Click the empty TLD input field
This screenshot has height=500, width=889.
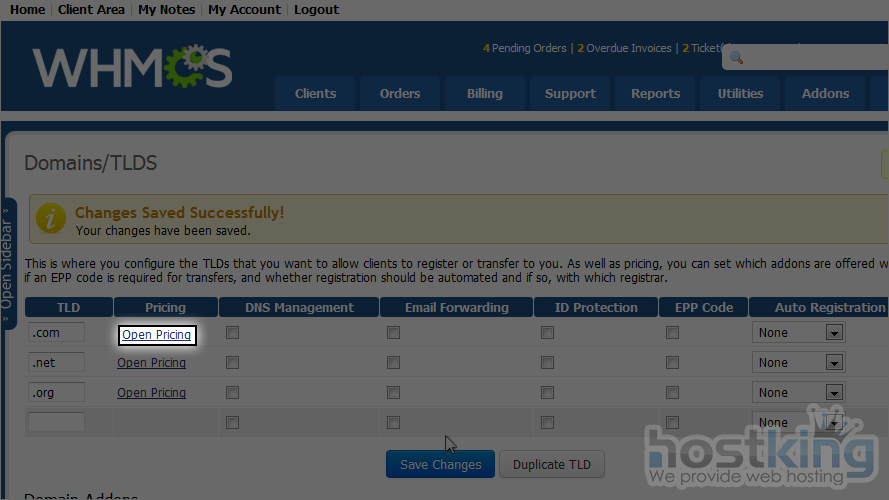coord(56,422)
